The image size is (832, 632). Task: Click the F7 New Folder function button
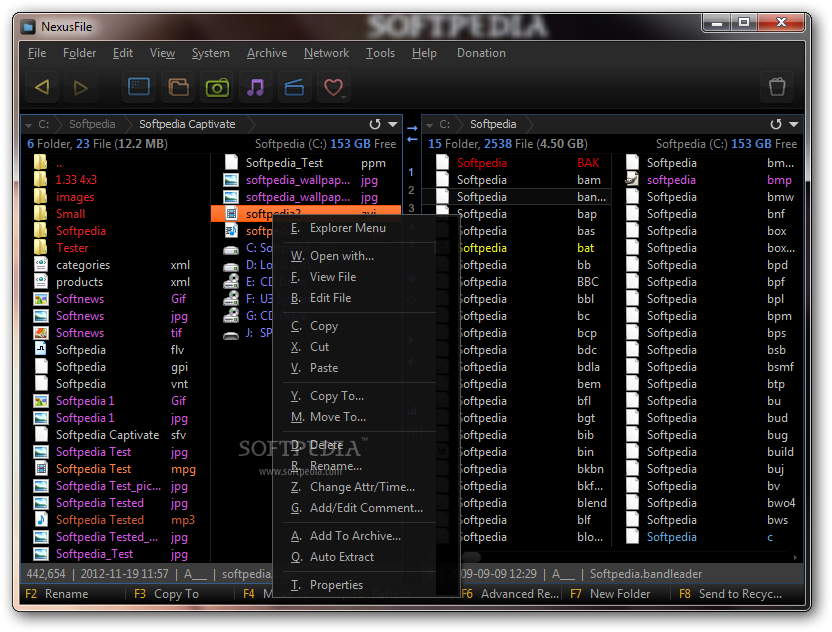click(x=610, y=594)
